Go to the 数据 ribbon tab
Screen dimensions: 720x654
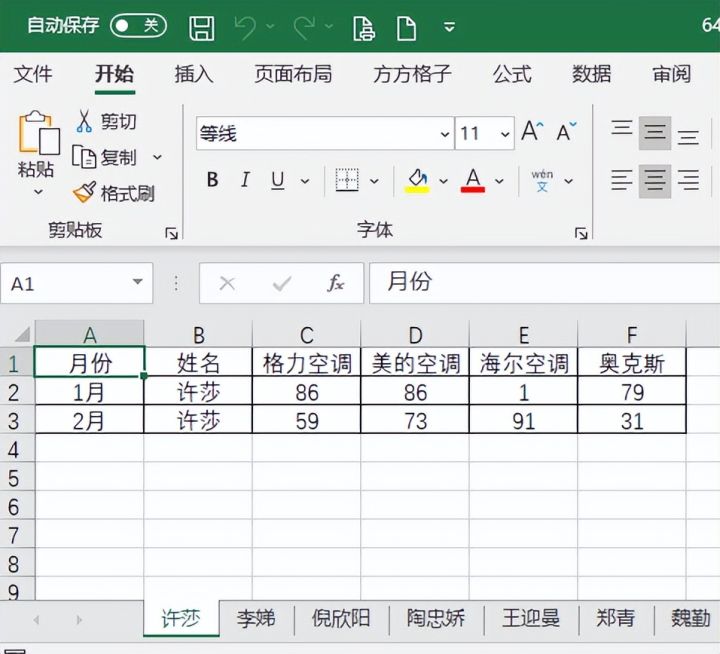[591, 74]
